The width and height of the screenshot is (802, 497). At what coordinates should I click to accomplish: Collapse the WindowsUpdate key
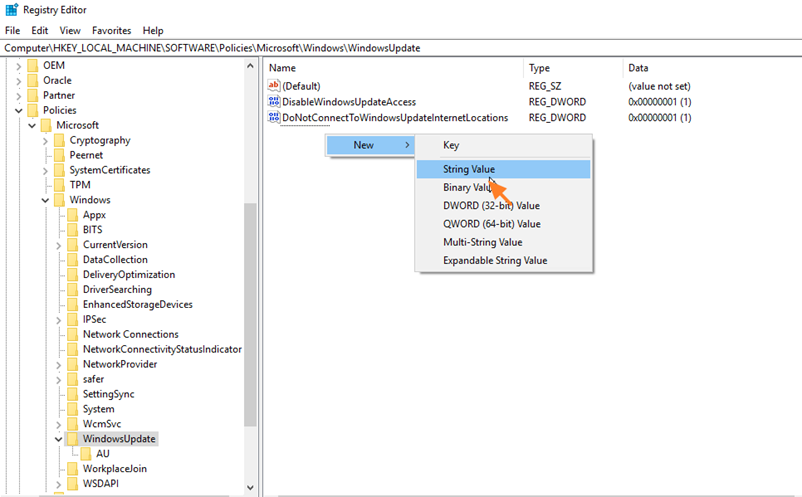pos(58,439)
